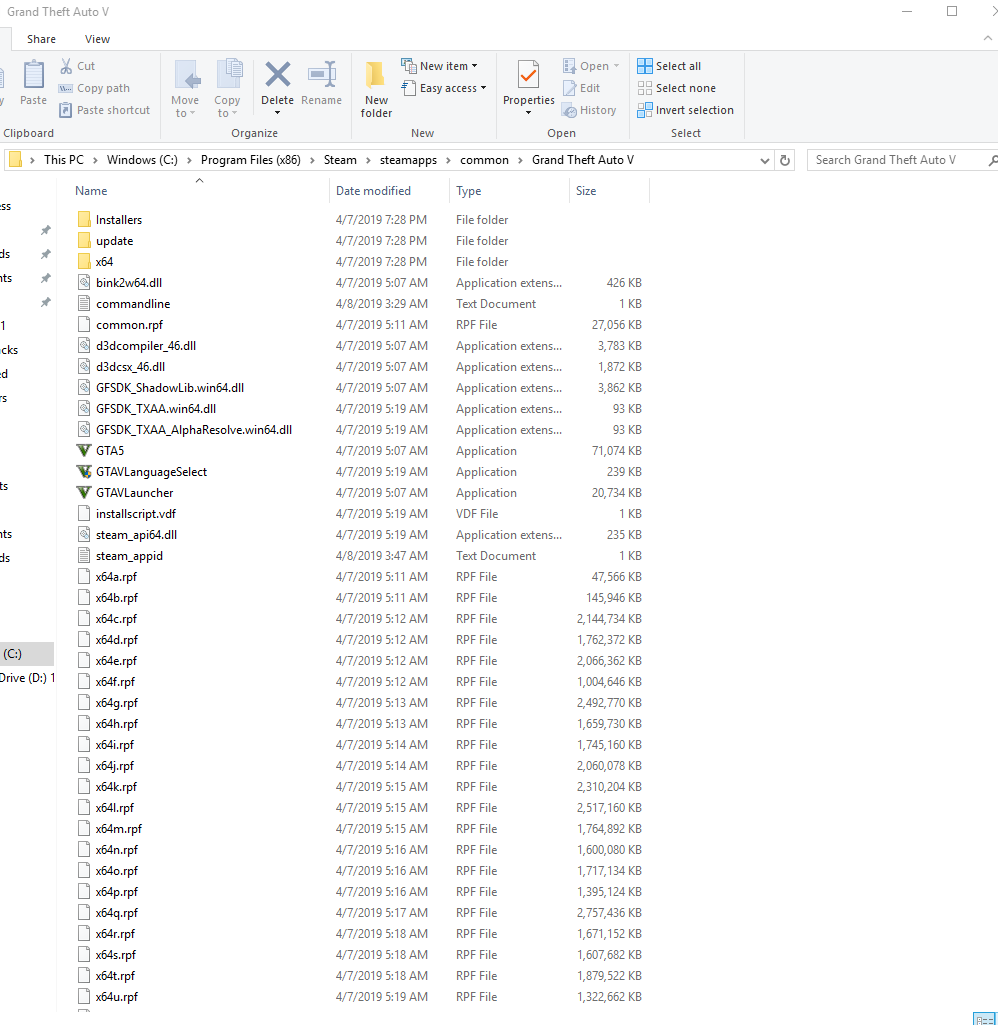Switch to the details view layout button
998x1025 pixels.
click(984, 1019)
